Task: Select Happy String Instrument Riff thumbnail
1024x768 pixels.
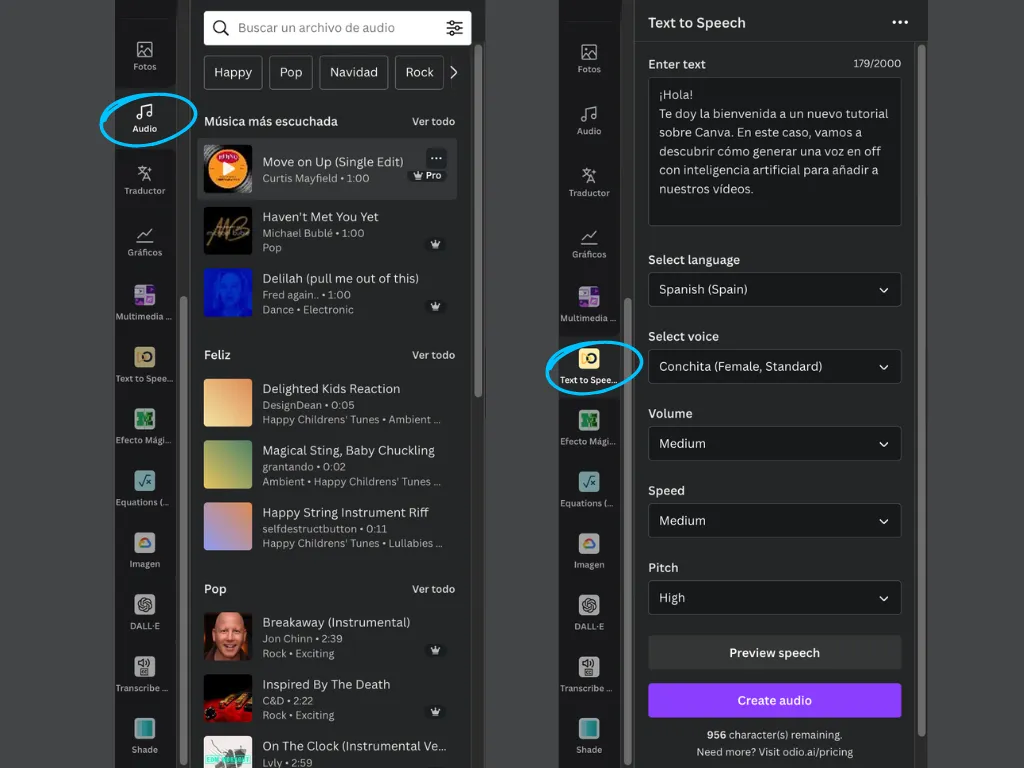Action: pos(228,526)
